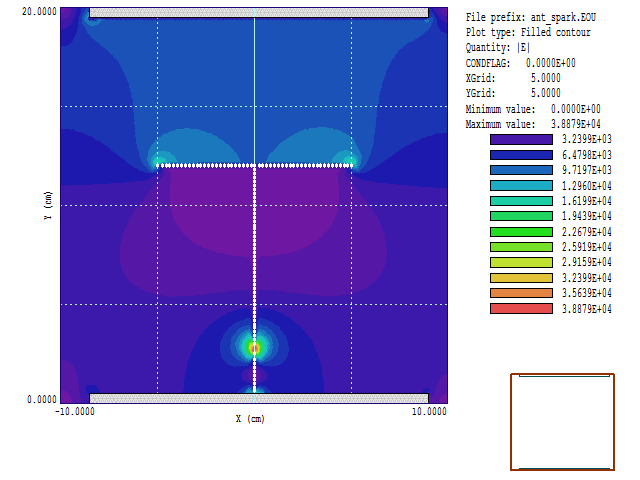Click the 1.2960E+04 cyan legend swatch
640x480 pixels.
coord(521,186)
